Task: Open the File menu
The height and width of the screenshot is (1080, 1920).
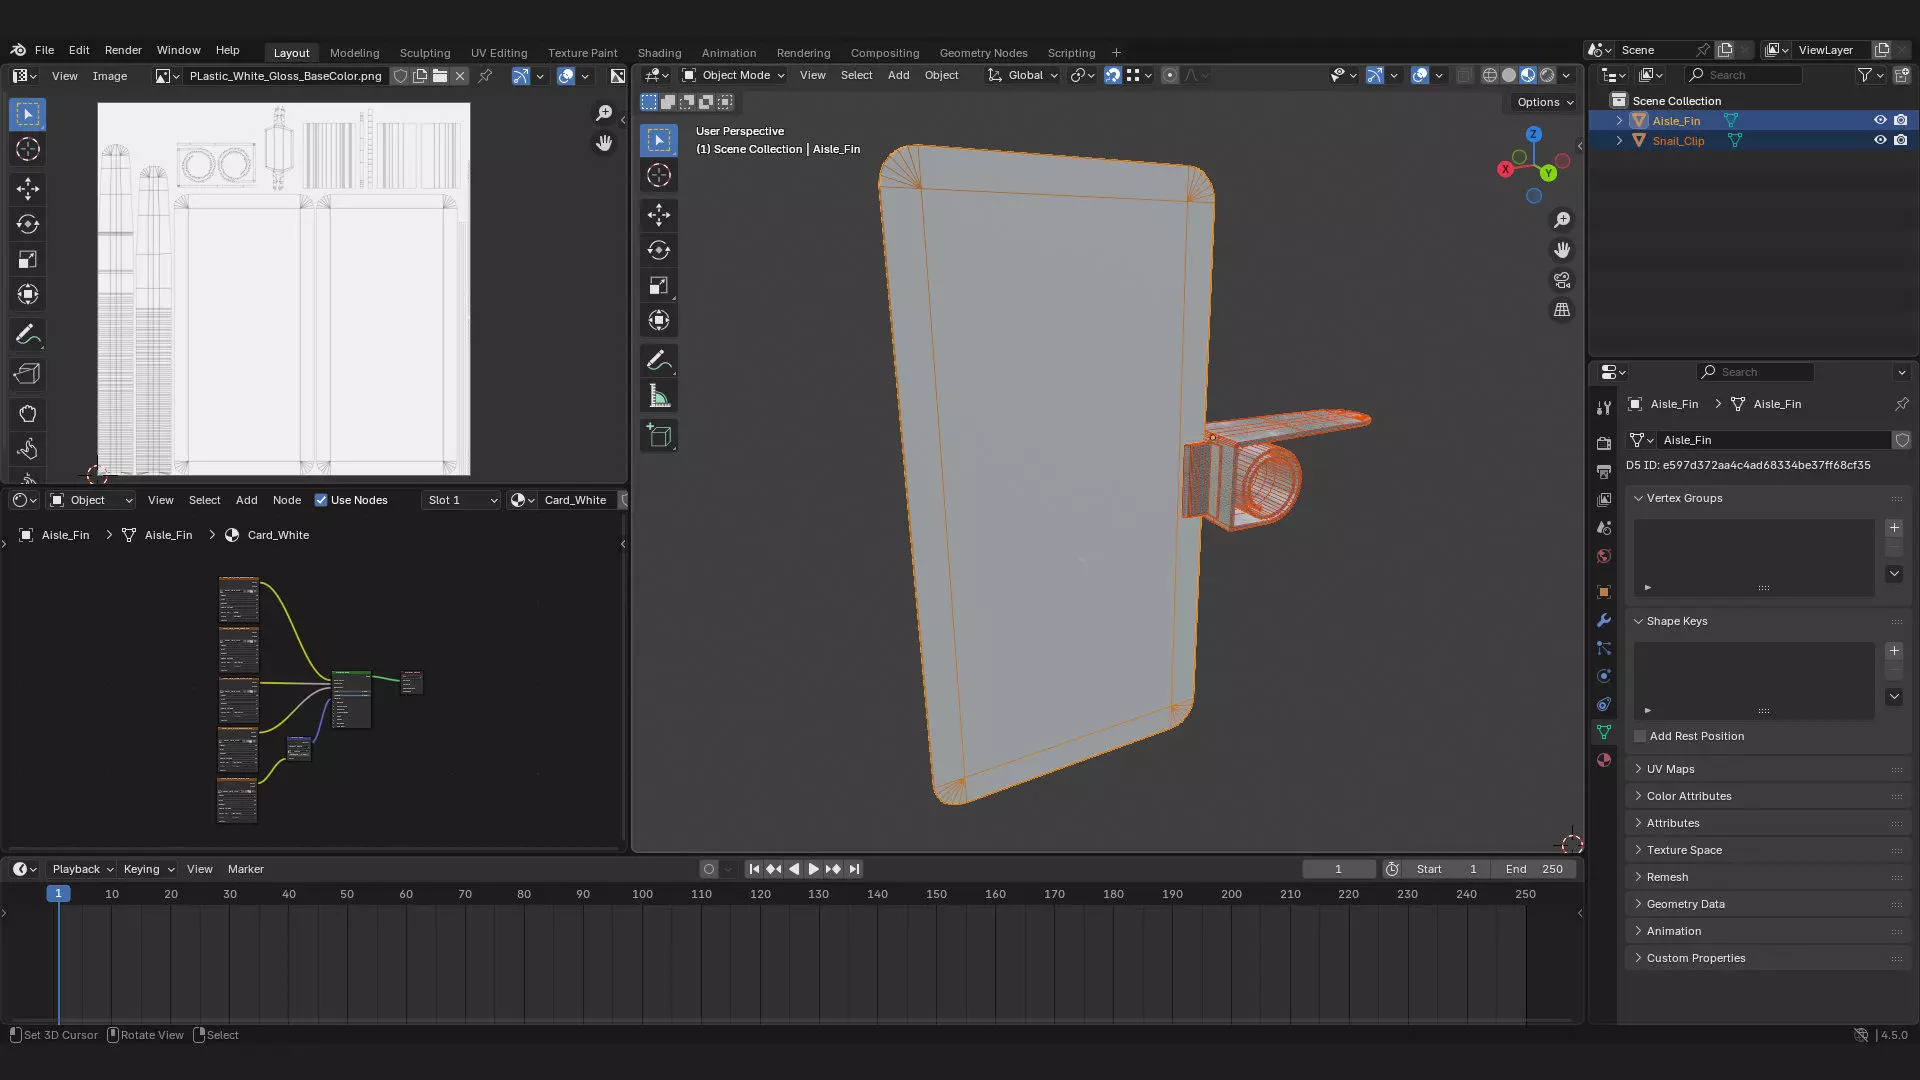Action: coord(44,50)
